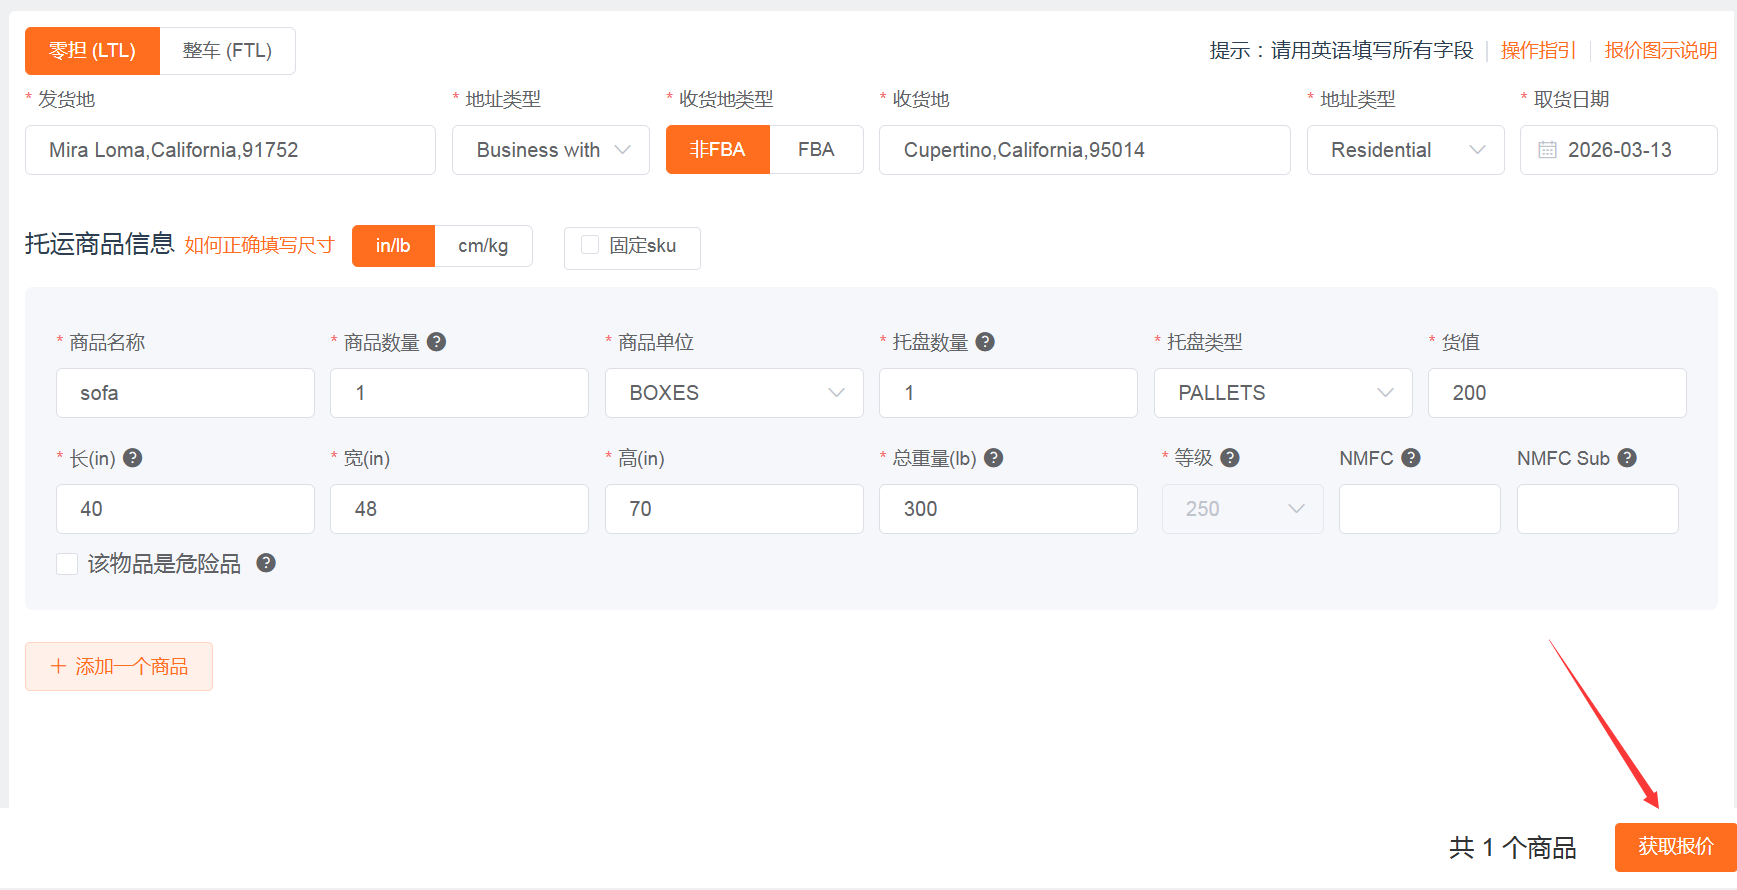Screen dimensions: 1737x890
Task: Check the 该物品是危险品 checkbox
Action: coord(67,564)
